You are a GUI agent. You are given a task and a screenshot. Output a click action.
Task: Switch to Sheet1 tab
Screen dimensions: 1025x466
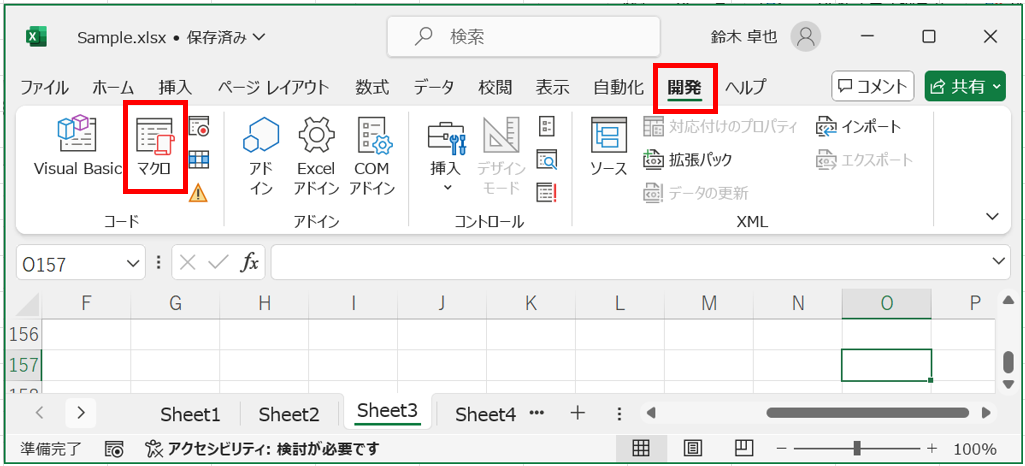pyautogui.click(x=190, y=414)
